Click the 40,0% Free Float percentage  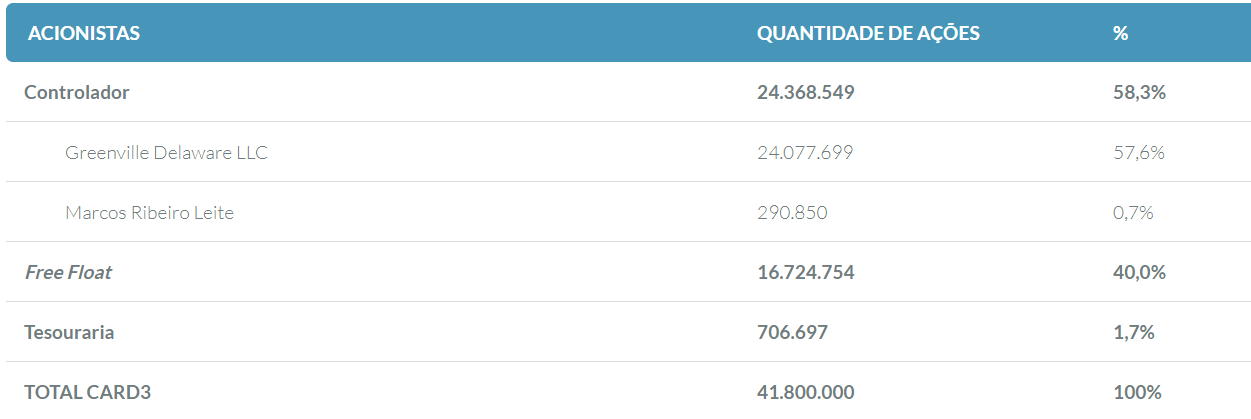click(1139, 272)
